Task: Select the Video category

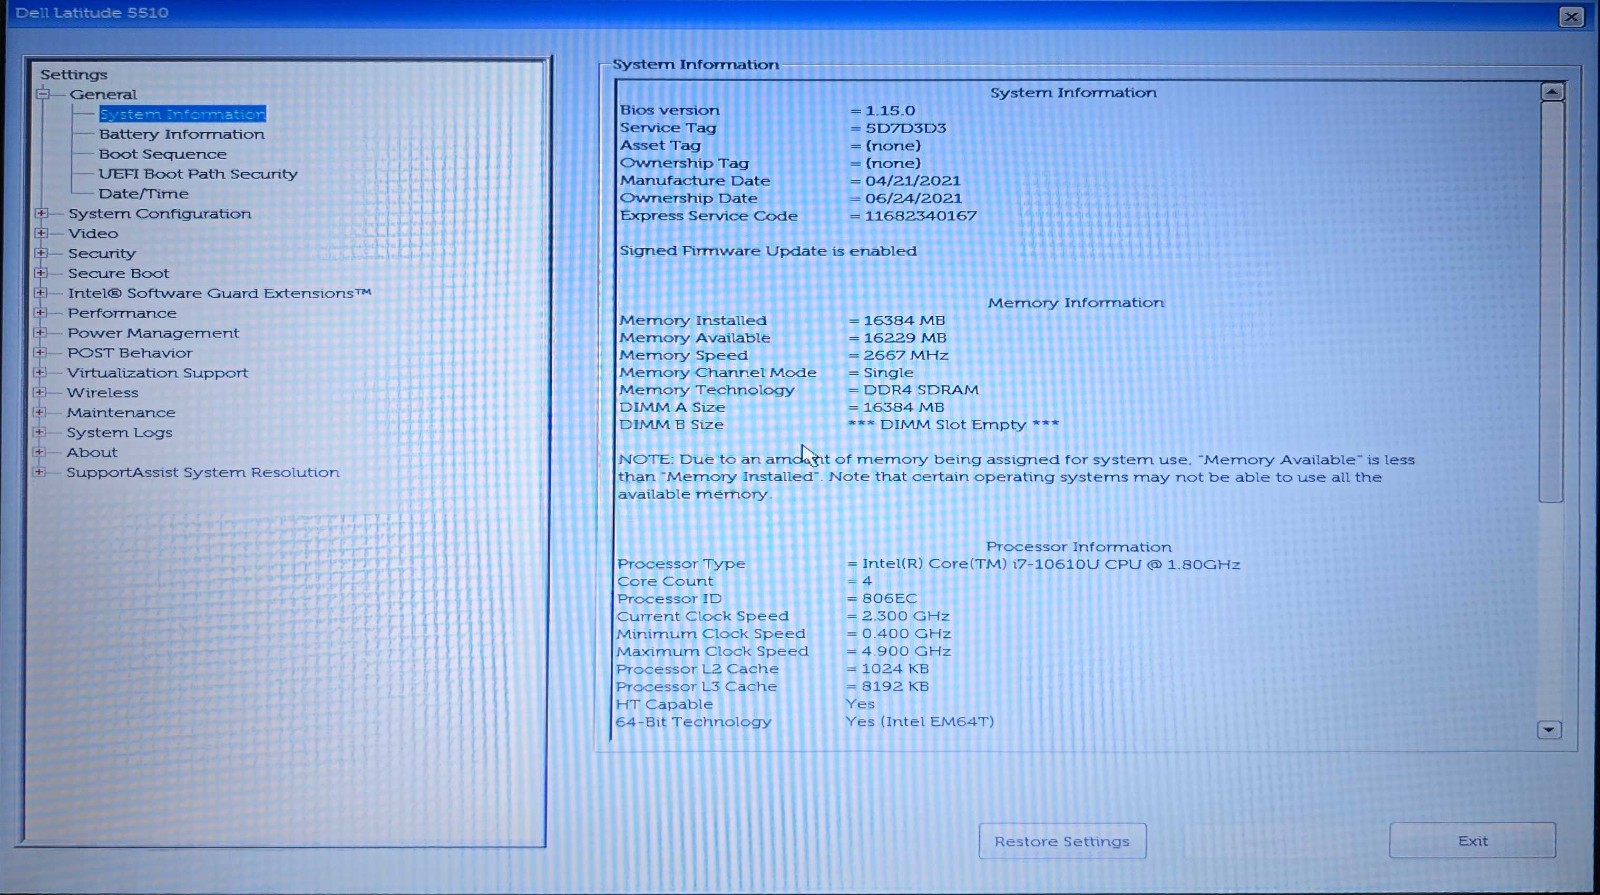Action: pyautogui.click(x=93, y=233)
